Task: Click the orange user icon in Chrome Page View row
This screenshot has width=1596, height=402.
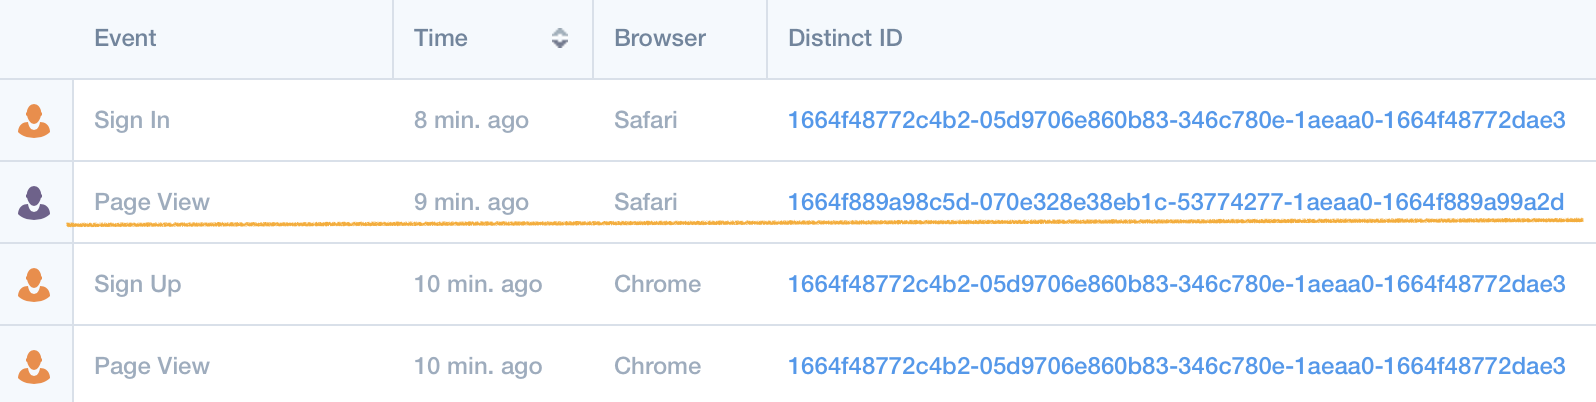Action: coord(34,367)
